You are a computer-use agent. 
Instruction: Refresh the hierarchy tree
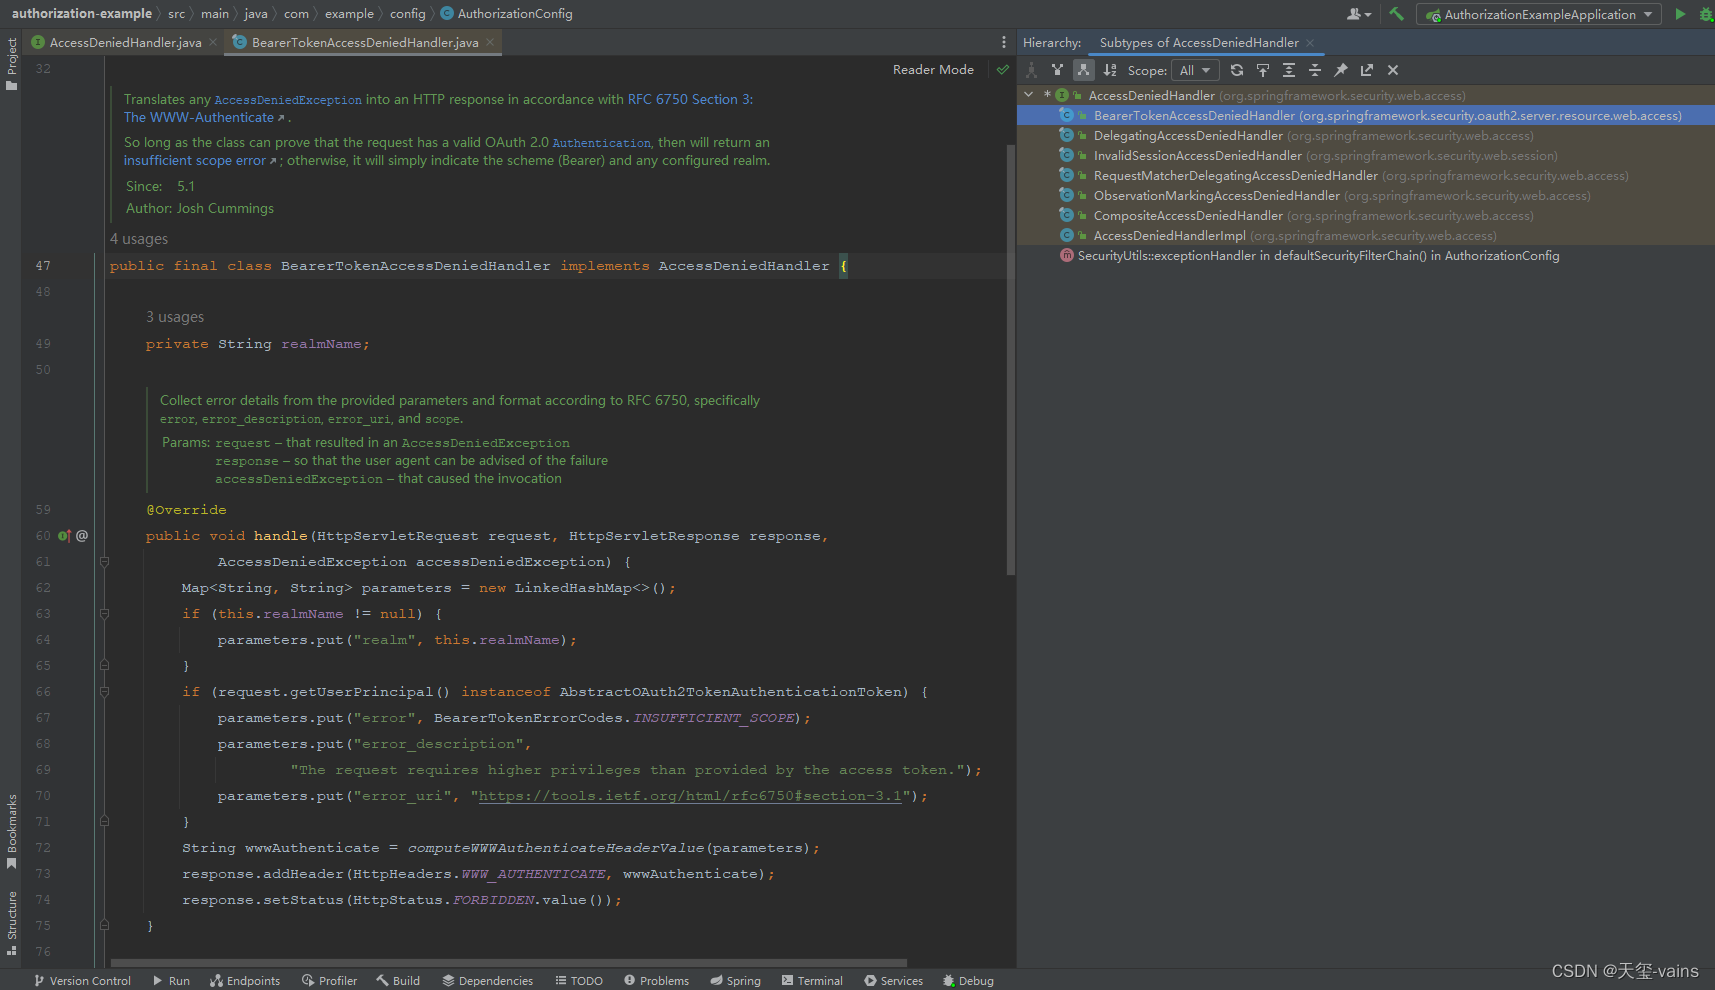tap(1237, 70)
